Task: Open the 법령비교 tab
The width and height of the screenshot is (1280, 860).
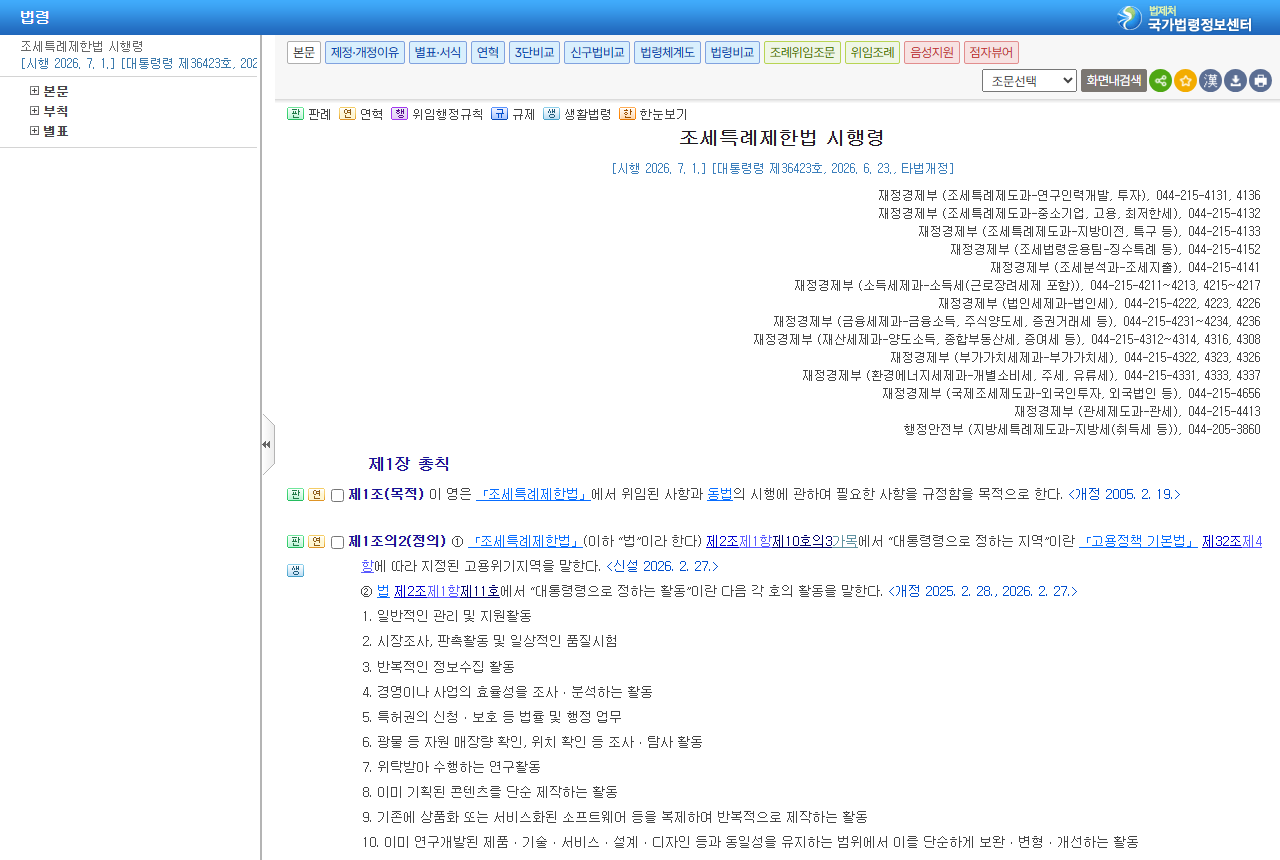Action: (x=732, y=52)
